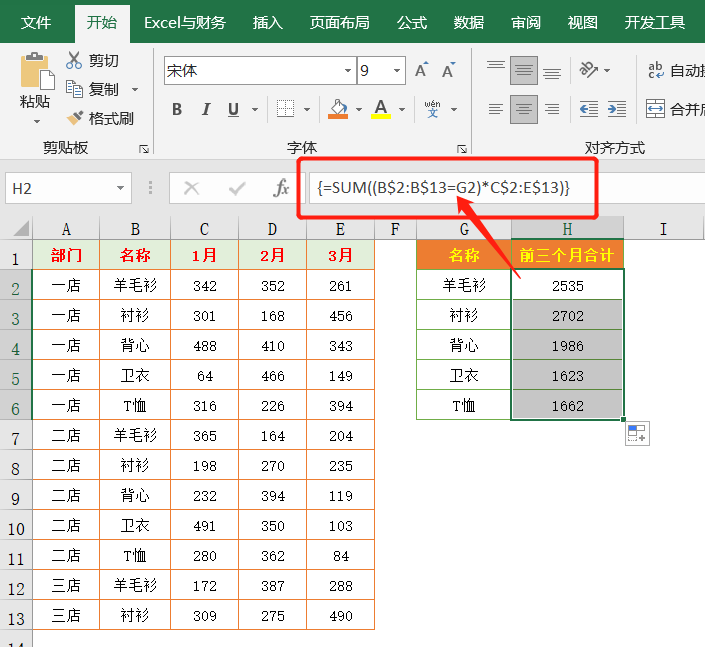Click the Auto Fill Options icon below H6

click(x=637, y=433)
